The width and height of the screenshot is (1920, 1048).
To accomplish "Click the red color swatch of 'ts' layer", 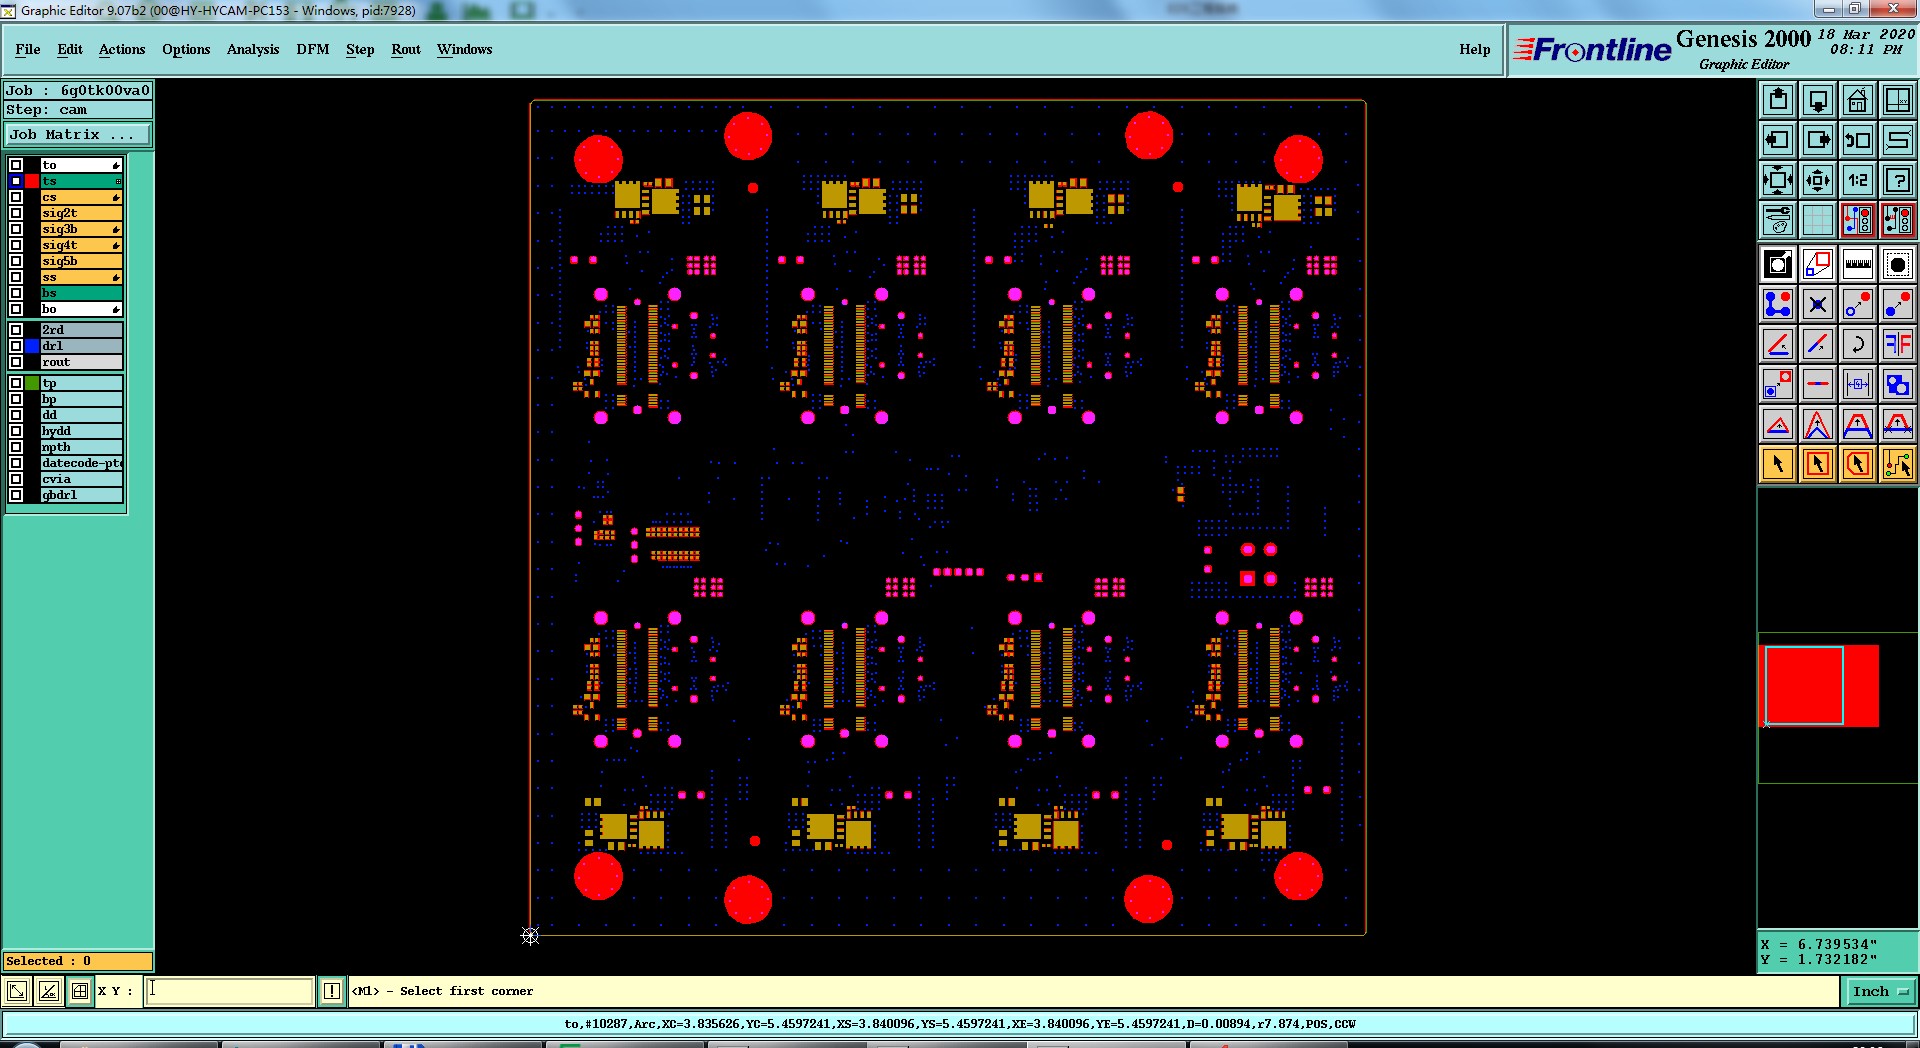I will point(32,181).
